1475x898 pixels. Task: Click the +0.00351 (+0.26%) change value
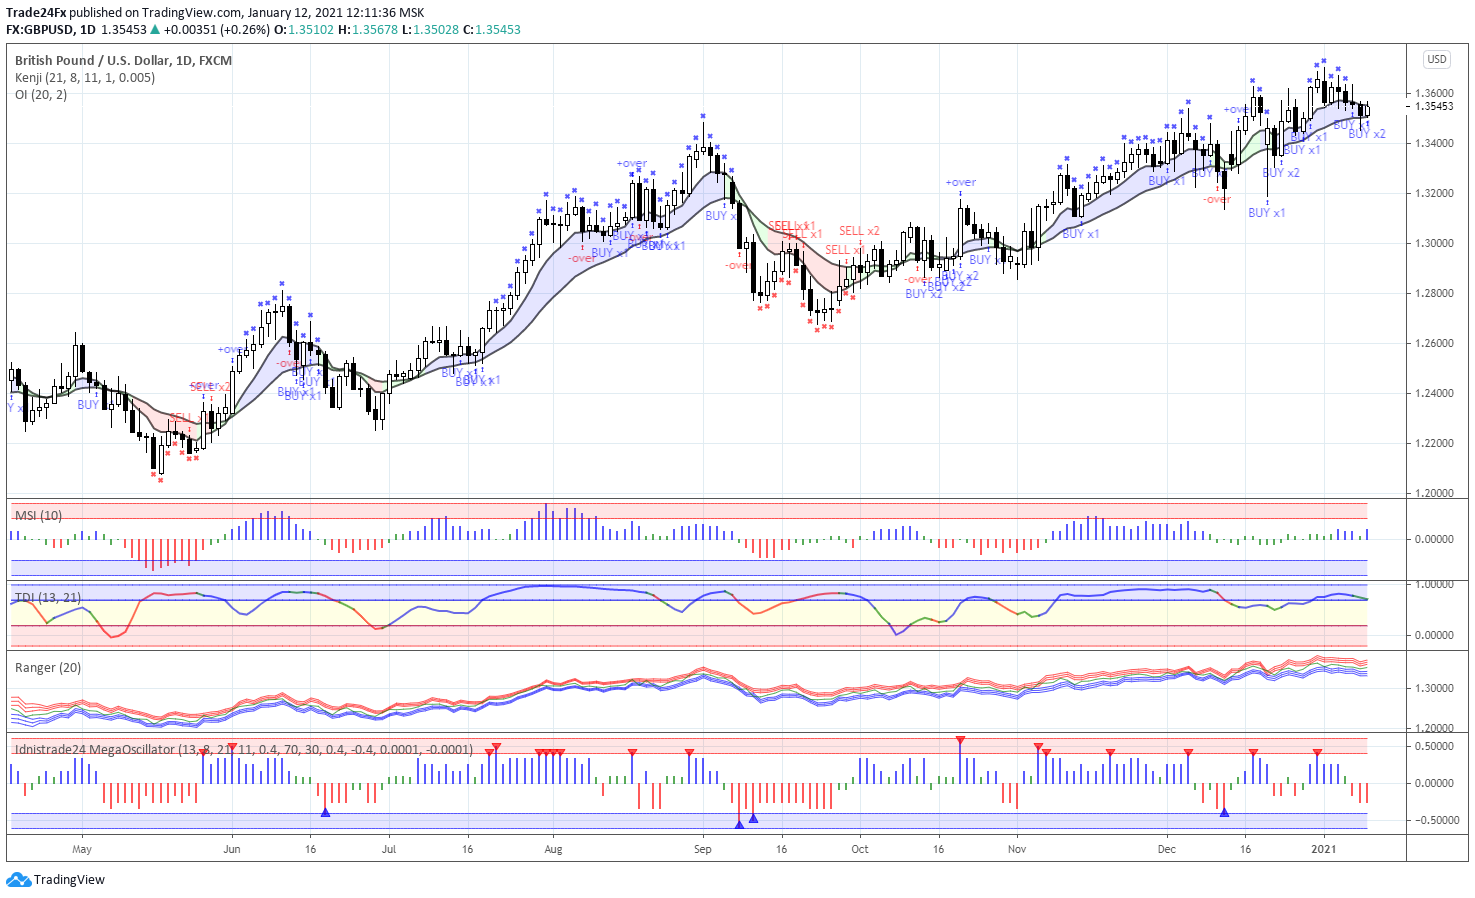click(217, 30)
